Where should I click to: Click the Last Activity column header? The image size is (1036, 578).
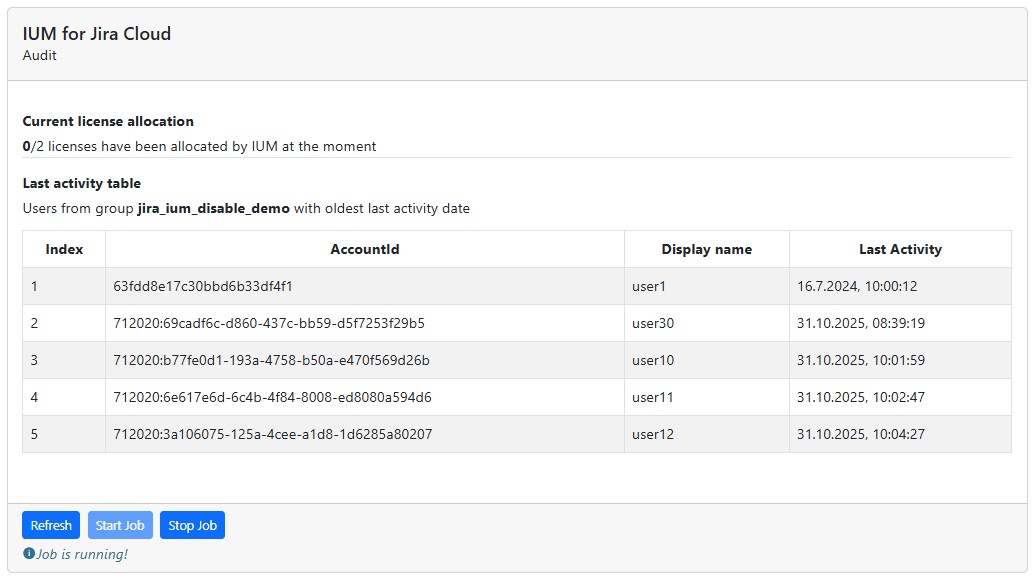899,249
